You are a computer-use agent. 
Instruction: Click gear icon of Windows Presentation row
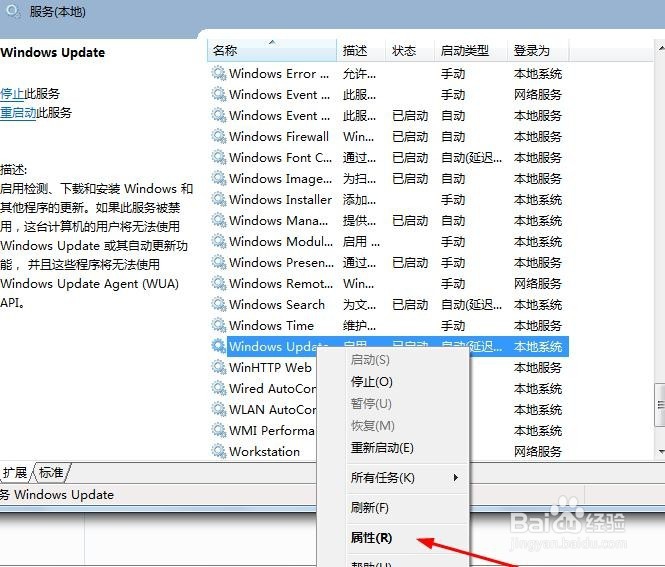(x=219, y=262)
